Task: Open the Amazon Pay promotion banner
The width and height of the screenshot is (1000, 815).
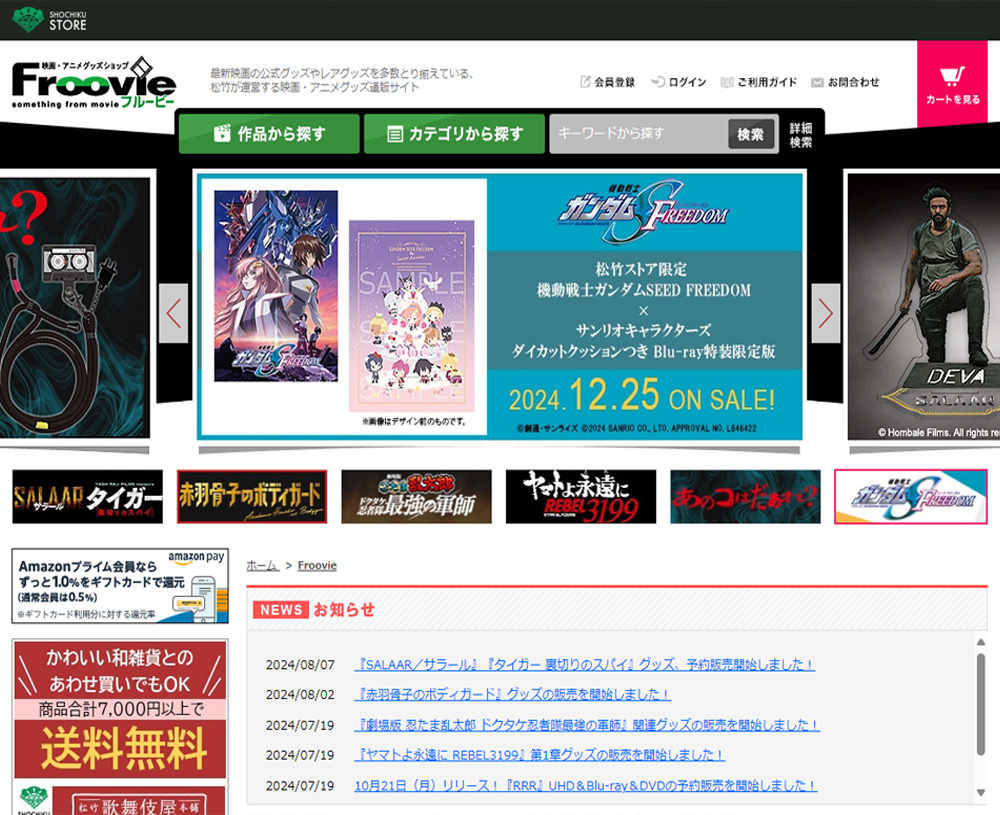Action: click(120, 585)
